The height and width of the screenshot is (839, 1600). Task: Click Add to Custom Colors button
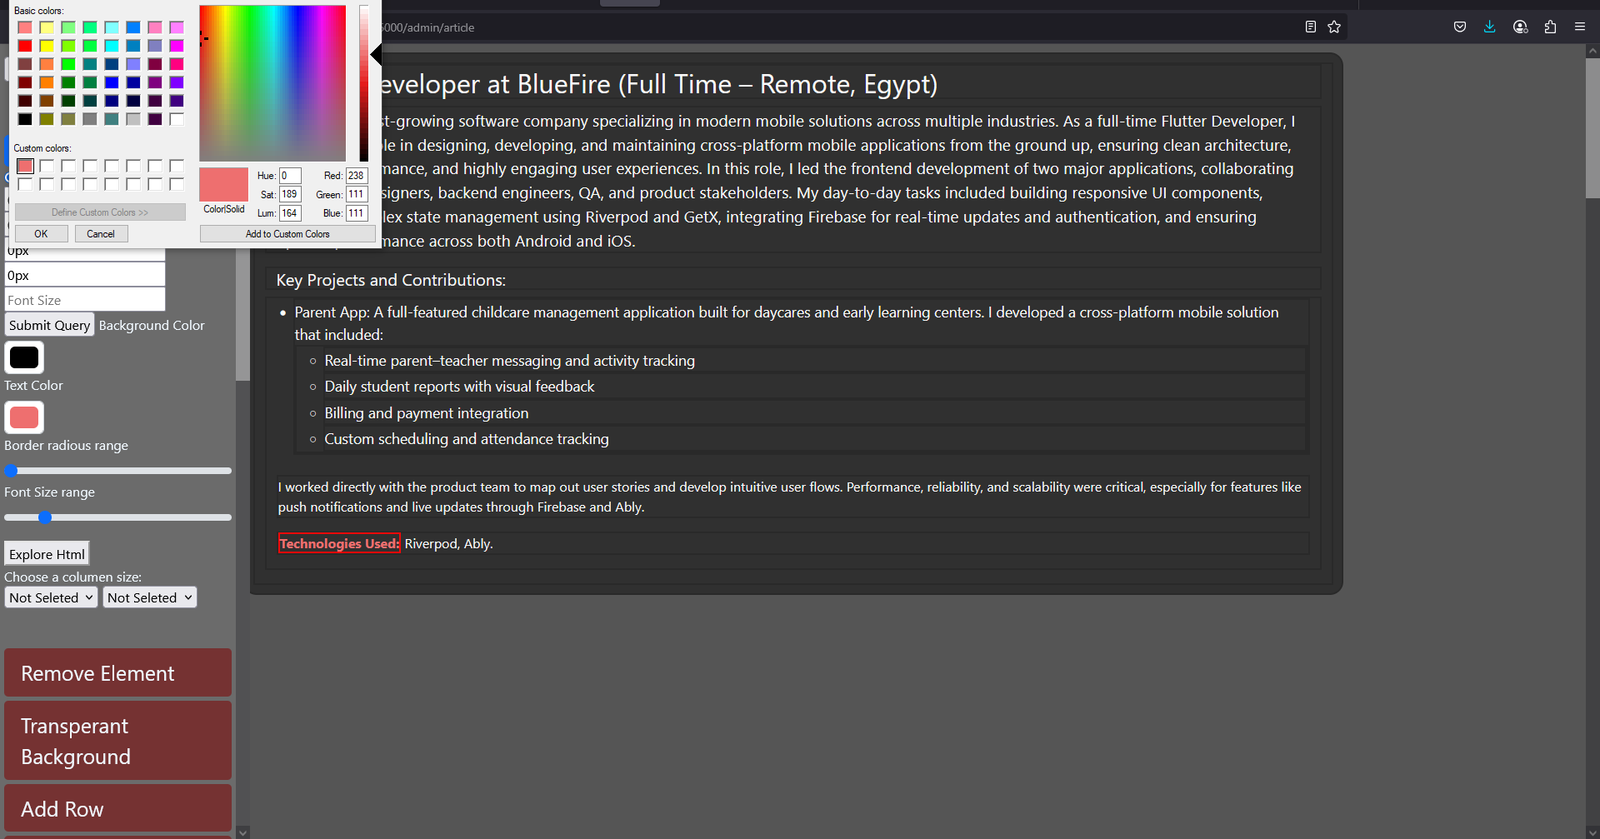pyautogui.click(x=288, y=234)
